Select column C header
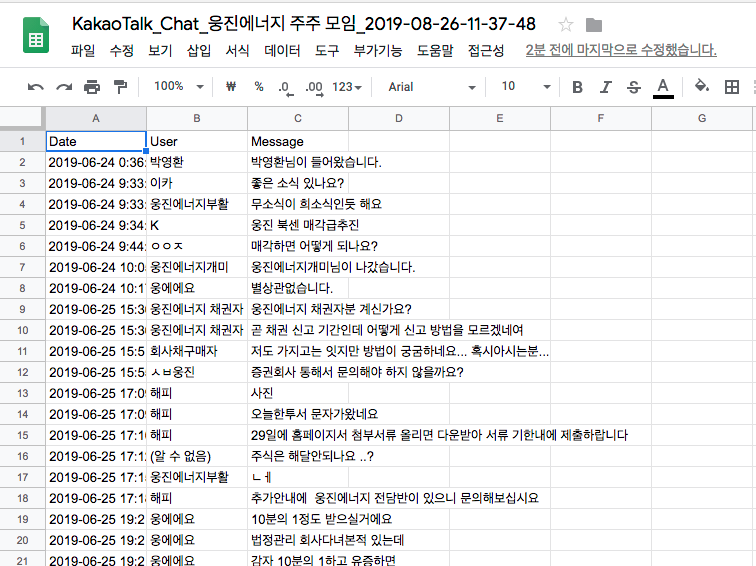756x566 pixels. (x=298, y=119)
